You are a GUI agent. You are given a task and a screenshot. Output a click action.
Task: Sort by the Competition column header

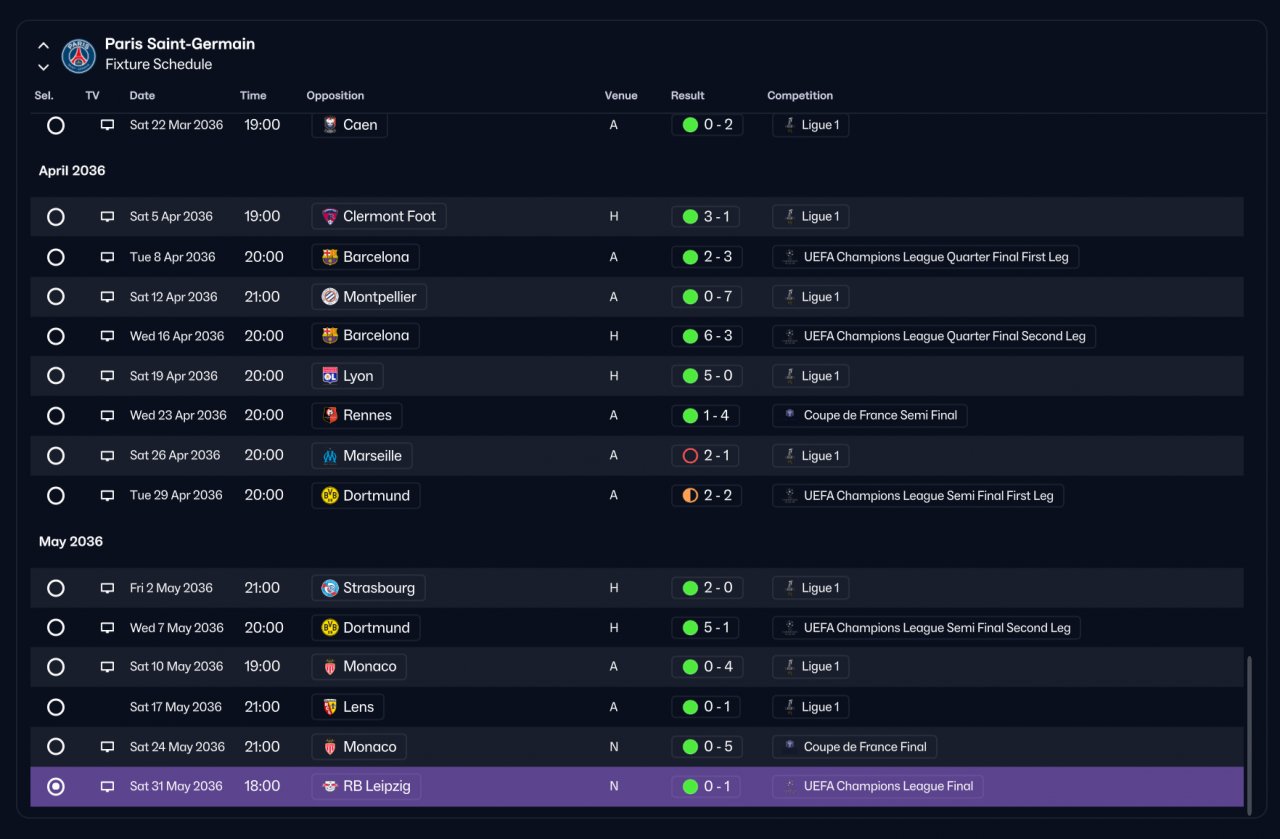click(800, 96)
